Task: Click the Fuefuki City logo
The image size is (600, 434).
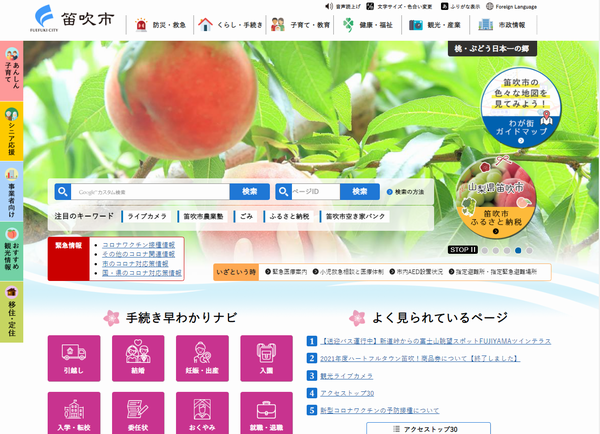Action: (73, 18)
